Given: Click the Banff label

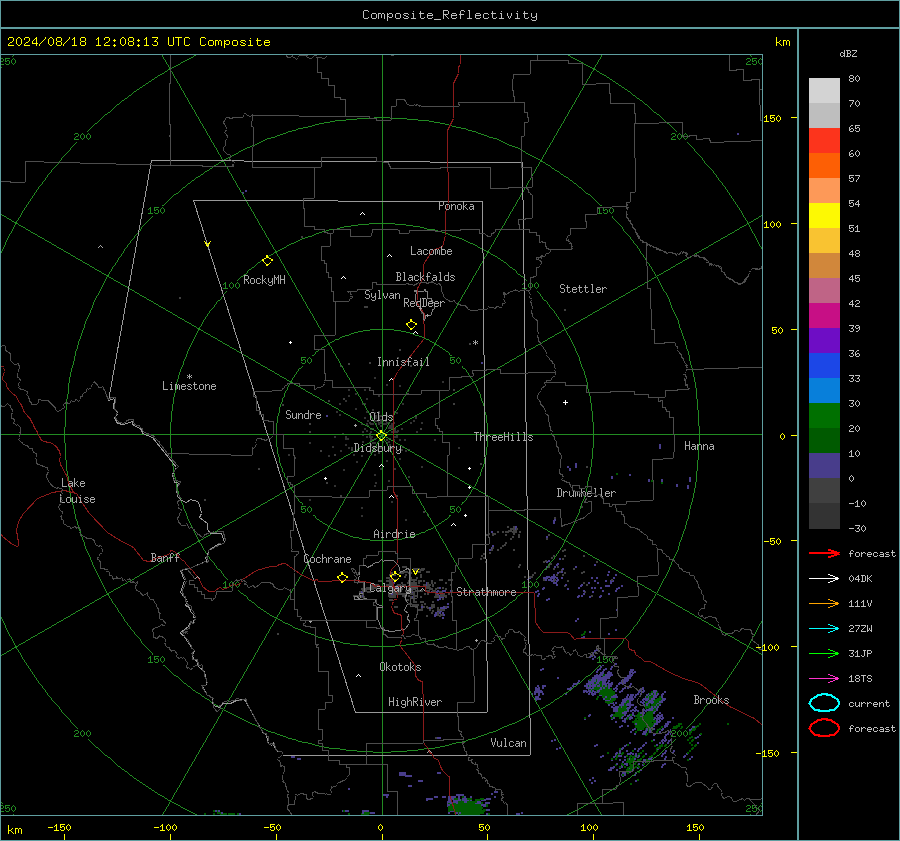Looking at the screenshot, I should pyautogui.click(x=165, y=557).
